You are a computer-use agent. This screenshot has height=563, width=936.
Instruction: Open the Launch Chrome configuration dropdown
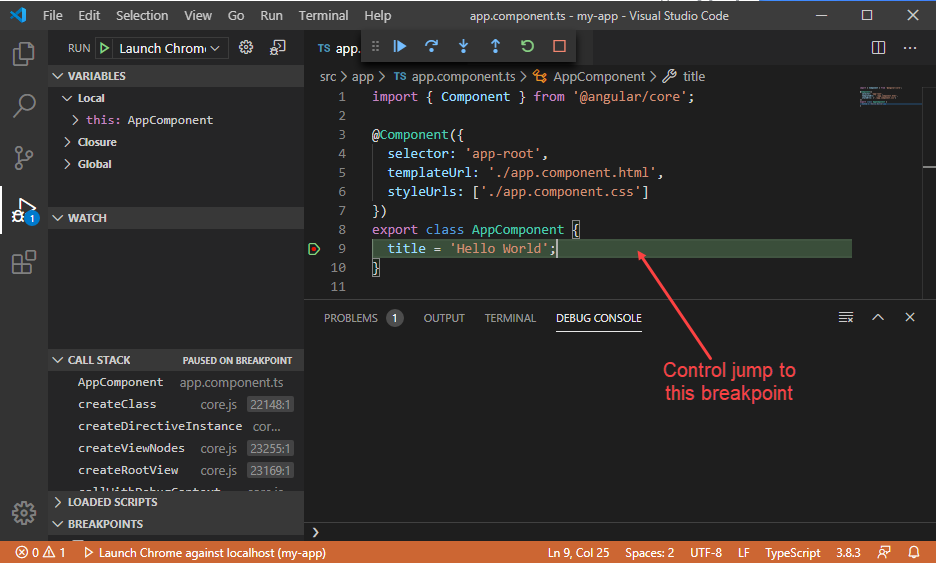point(170,48)
